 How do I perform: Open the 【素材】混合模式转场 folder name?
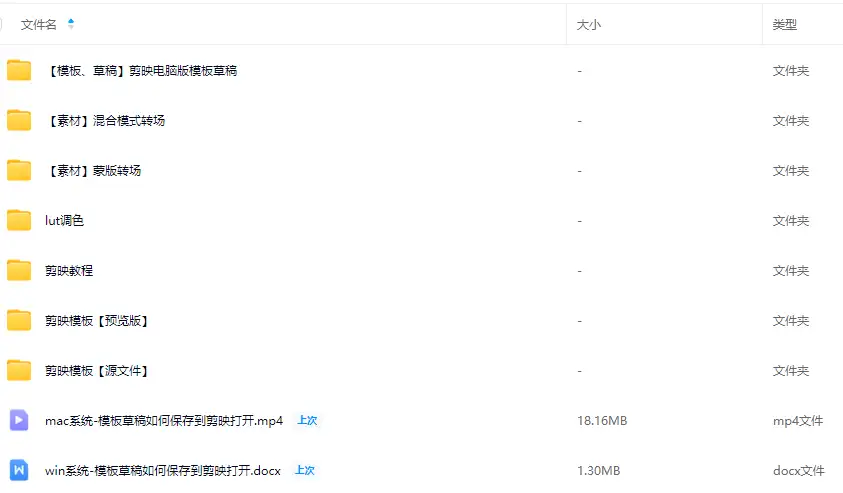105,121
